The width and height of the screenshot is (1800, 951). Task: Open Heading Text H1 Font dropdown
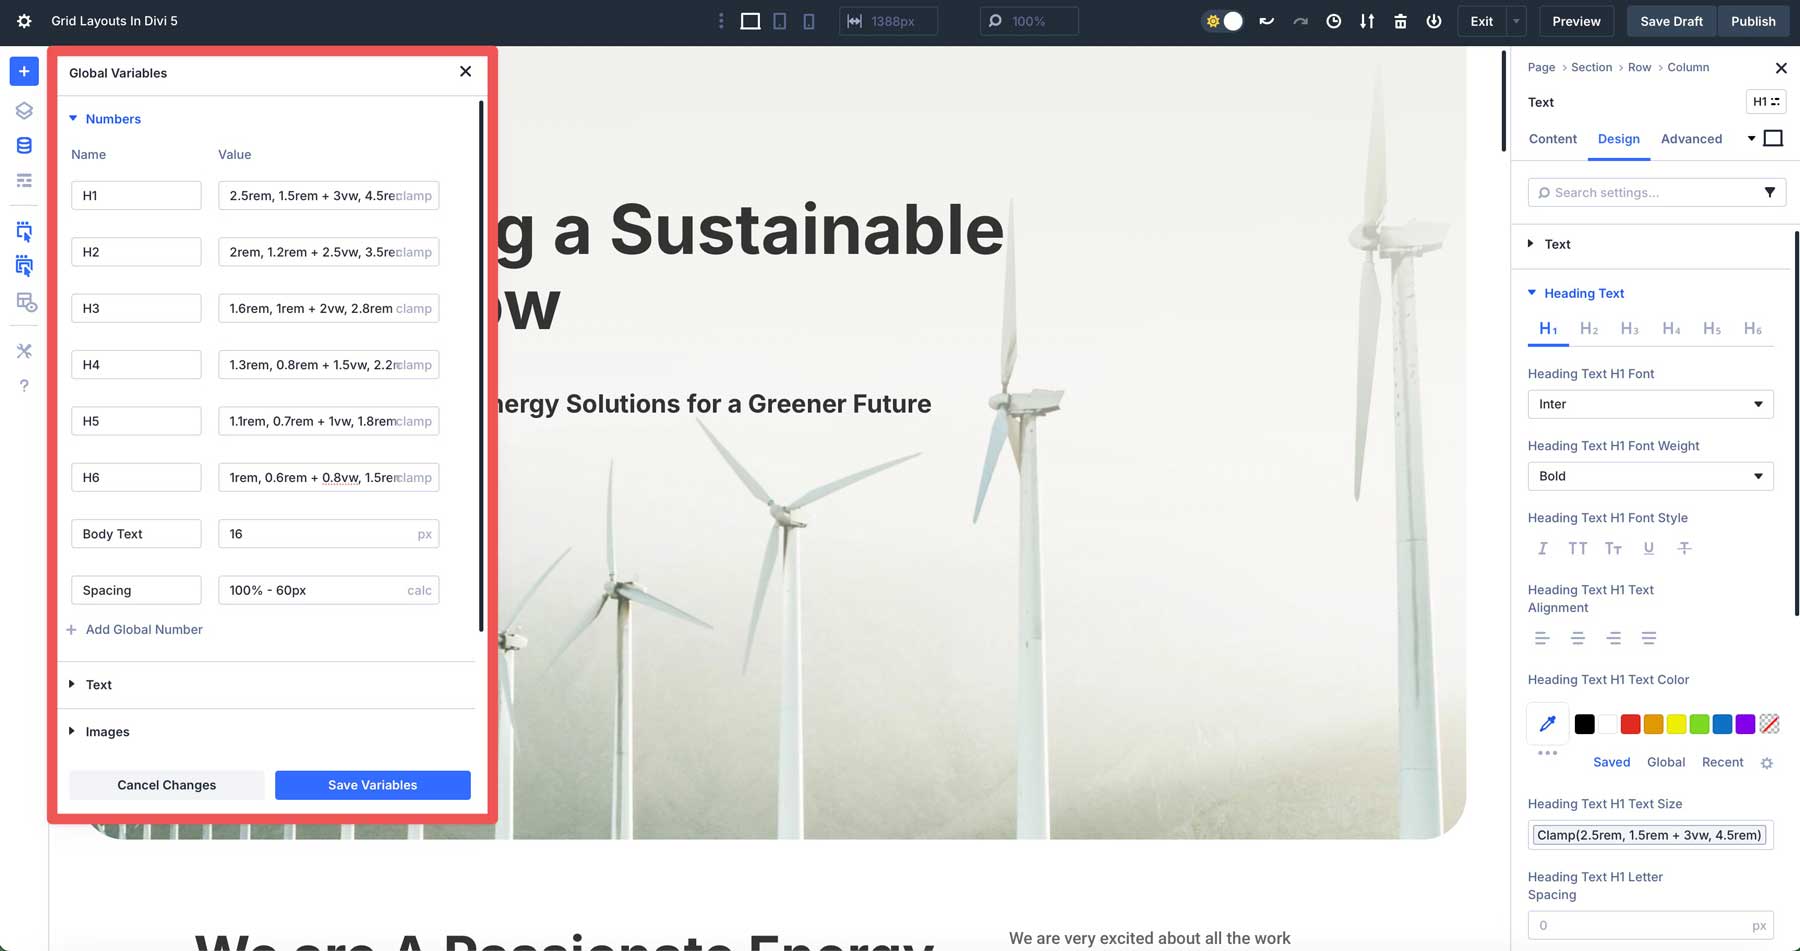(x=1650, y=404)
